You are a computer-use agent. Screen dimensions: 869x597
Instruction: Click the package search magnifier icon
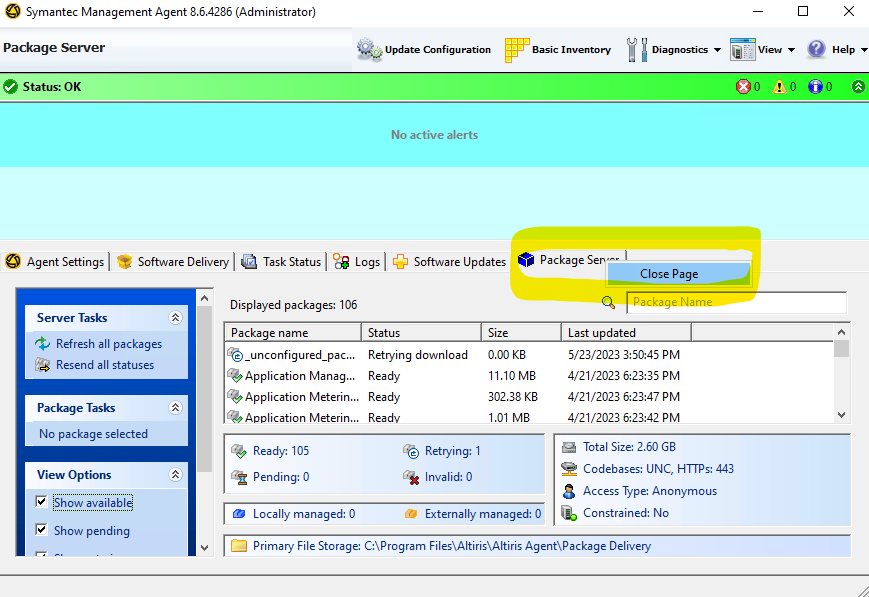609,302
